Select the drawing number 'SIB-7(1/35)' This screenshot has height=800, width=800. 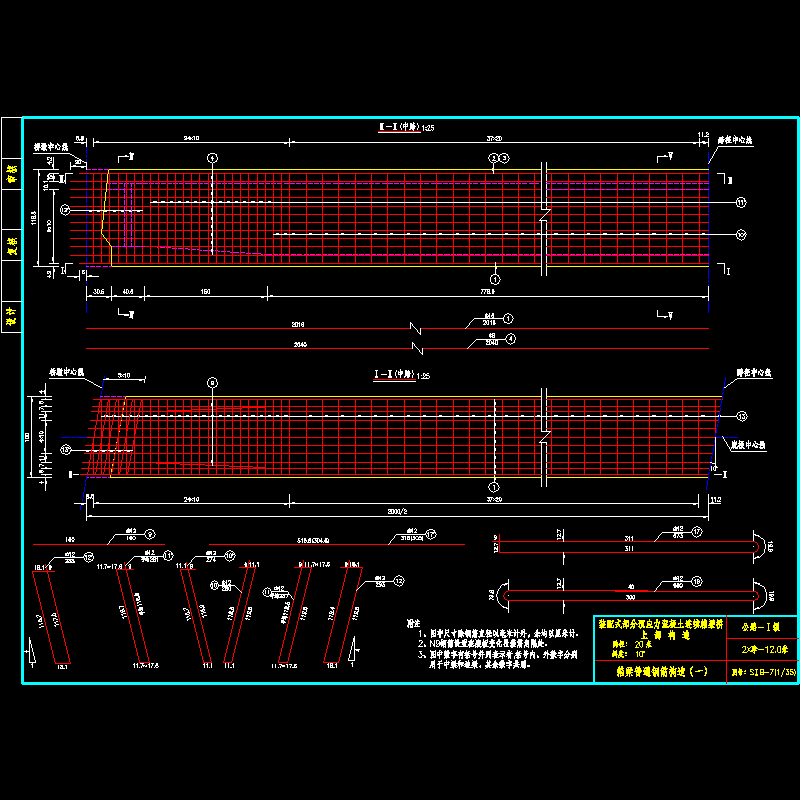click(772, 672)
